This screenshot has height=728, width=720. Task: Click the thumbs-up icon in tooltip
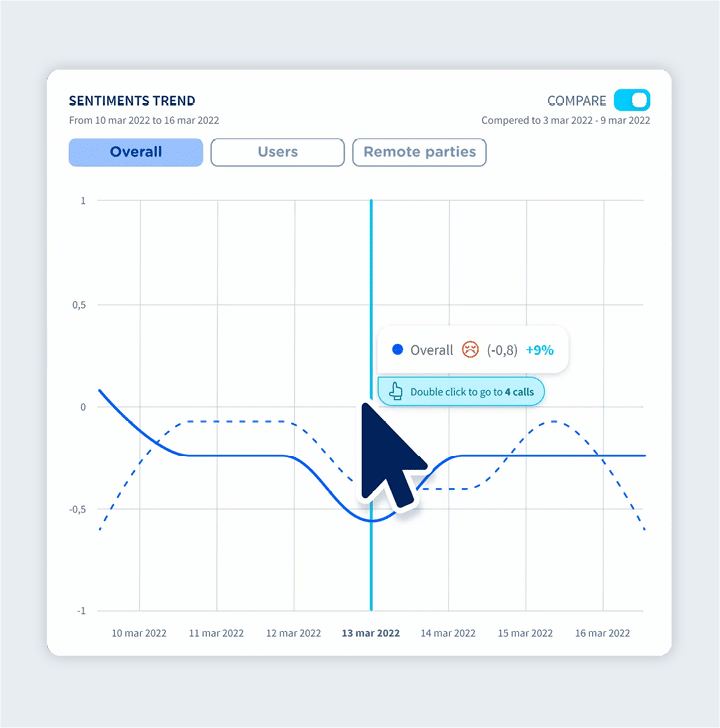click(x=395, y=392)
